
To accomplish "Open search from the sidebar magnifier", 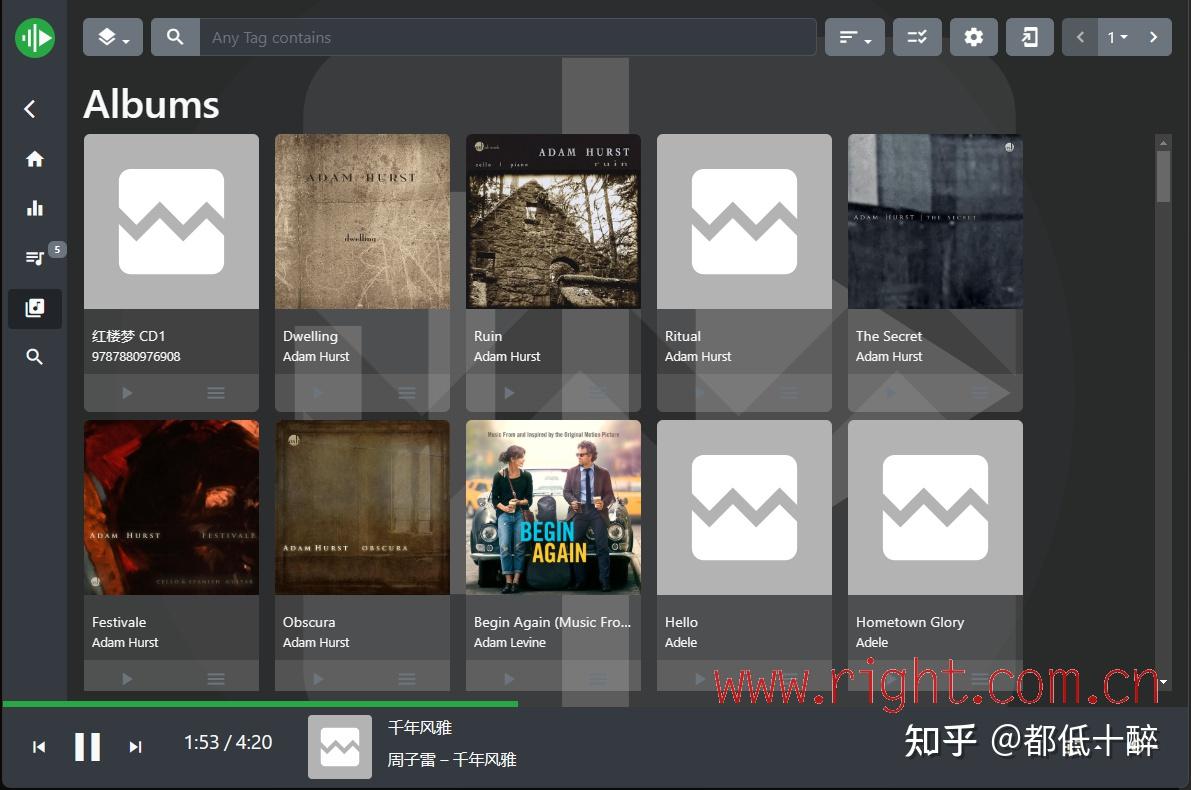I will 34,357.
